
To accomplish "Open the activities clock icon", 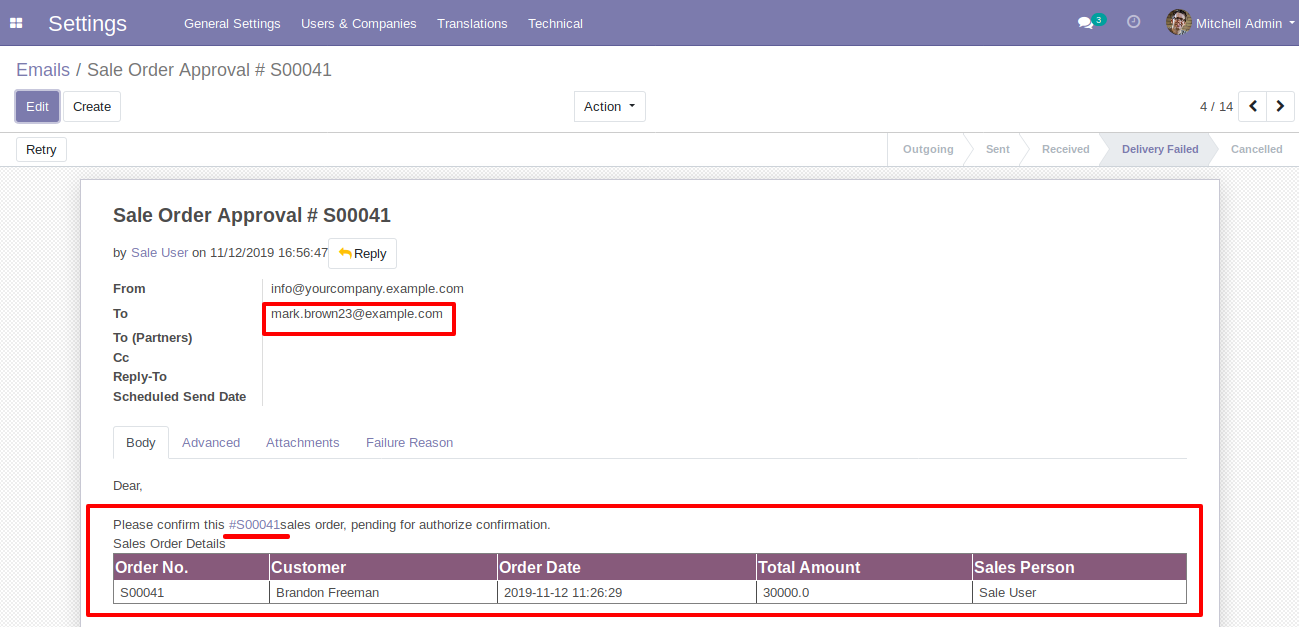I will [x=1133, y=22].
